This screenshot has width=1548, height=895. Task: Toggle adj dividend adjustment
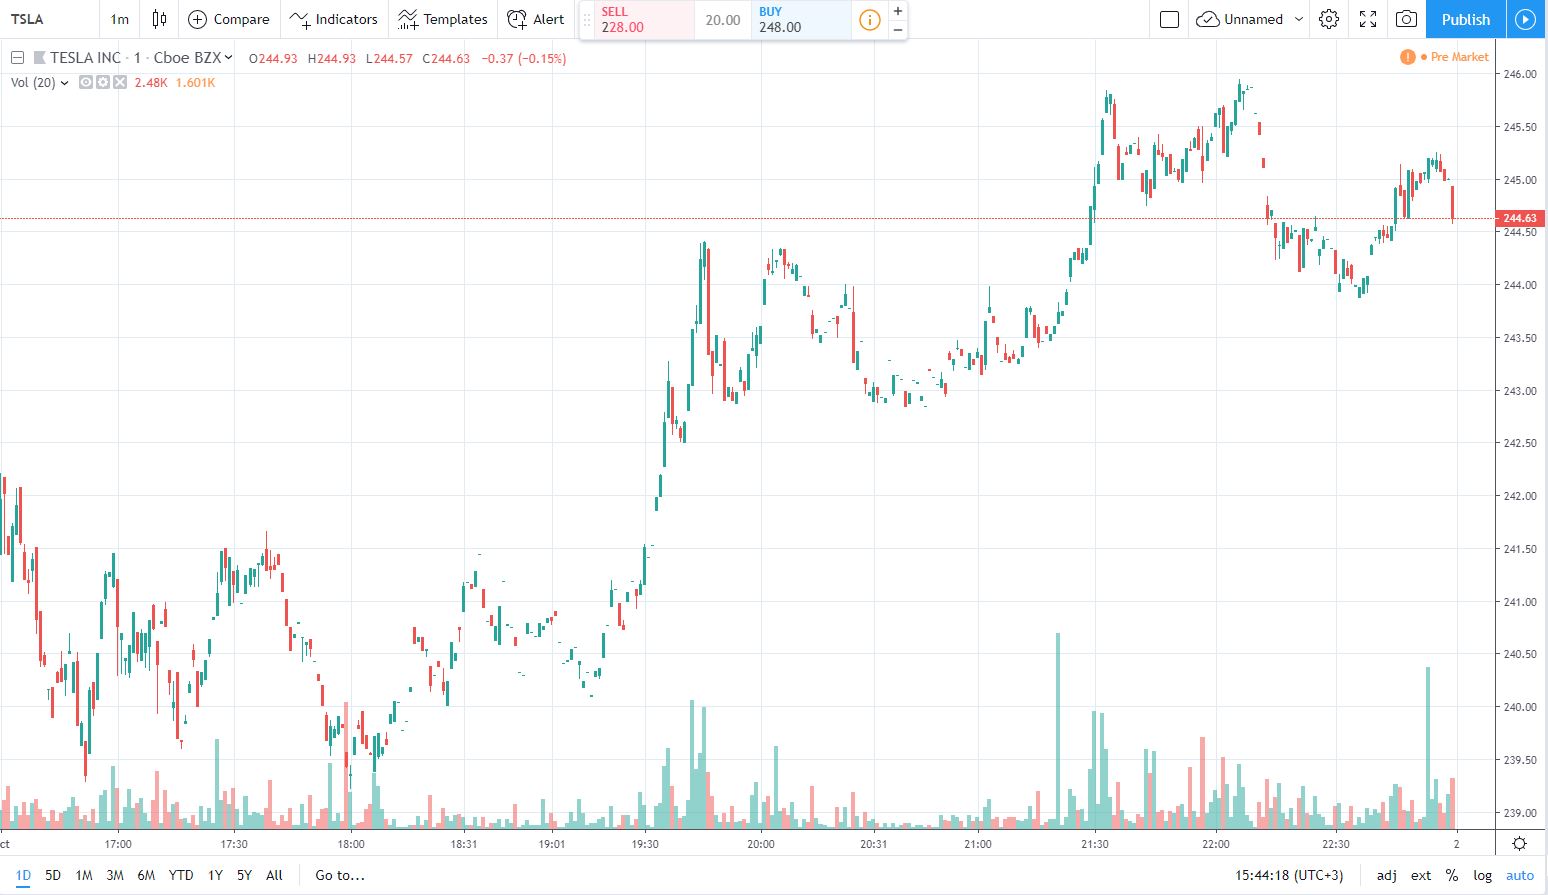1387,875
